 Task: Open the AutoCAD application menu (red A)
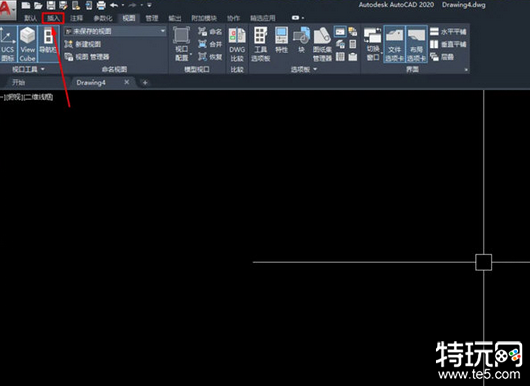click(7, 9)
